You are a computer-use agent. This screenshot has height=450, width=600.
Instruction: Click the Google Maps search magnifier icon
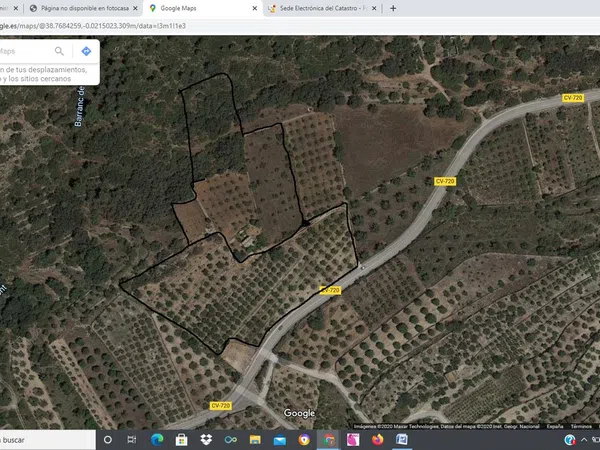click(60, 51)
